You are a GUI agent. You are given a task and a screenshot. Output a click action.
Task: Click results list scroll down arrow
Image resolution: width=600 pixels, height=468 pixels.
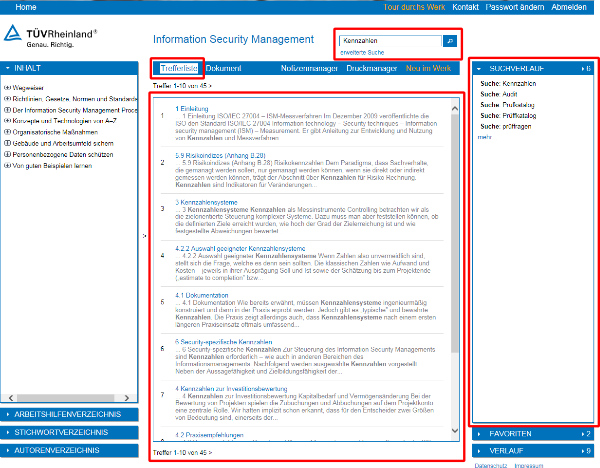(455, 430)
